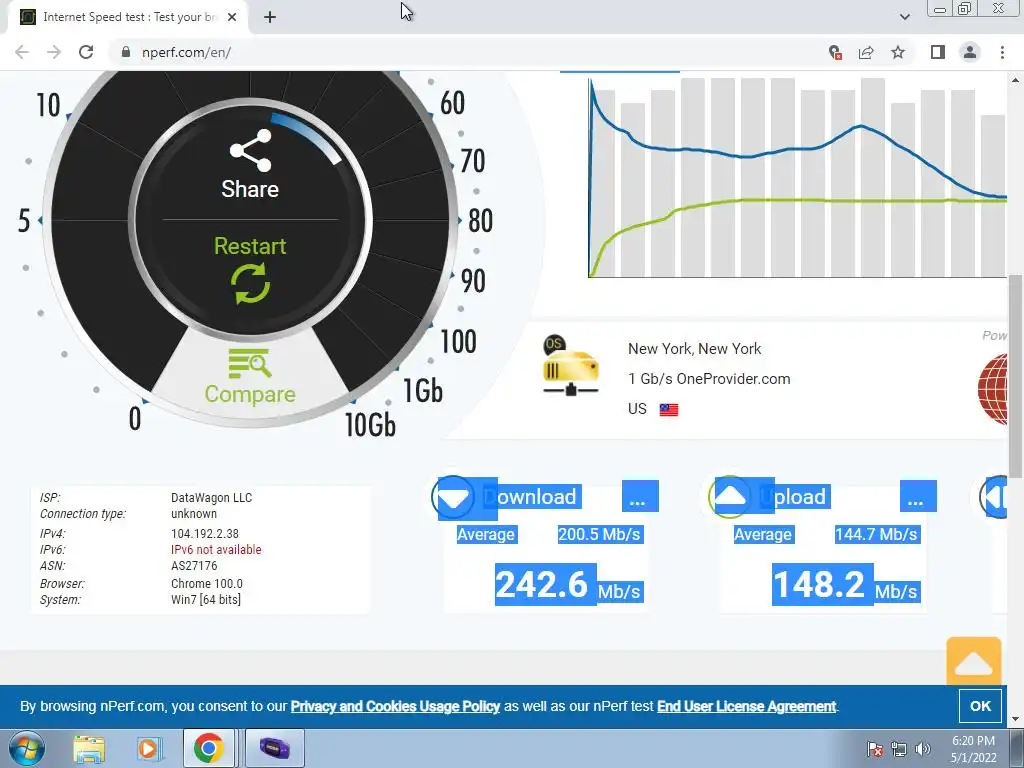
Task: Open a new browser tab
Action: (x=270, y=17)
